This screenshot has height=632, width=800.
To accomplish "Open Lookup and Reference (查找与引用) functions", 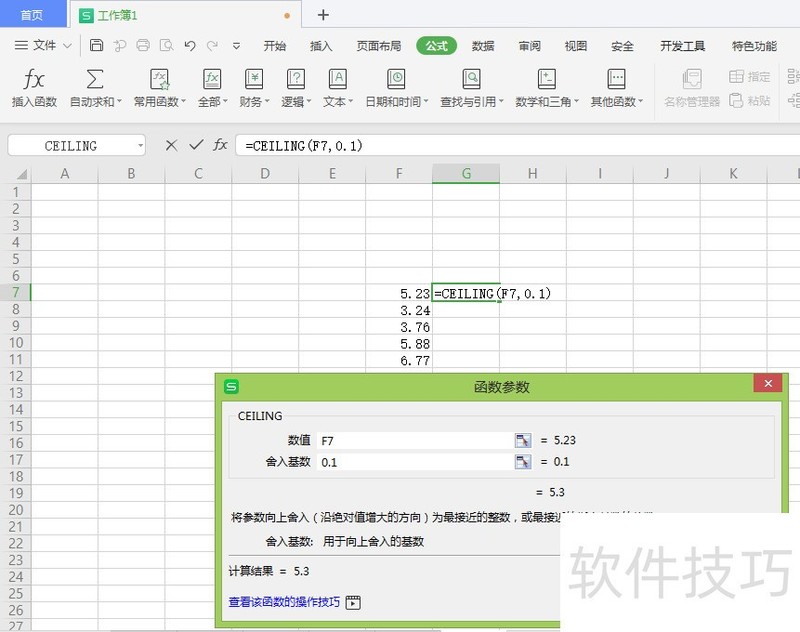I will tap(471, 80).
